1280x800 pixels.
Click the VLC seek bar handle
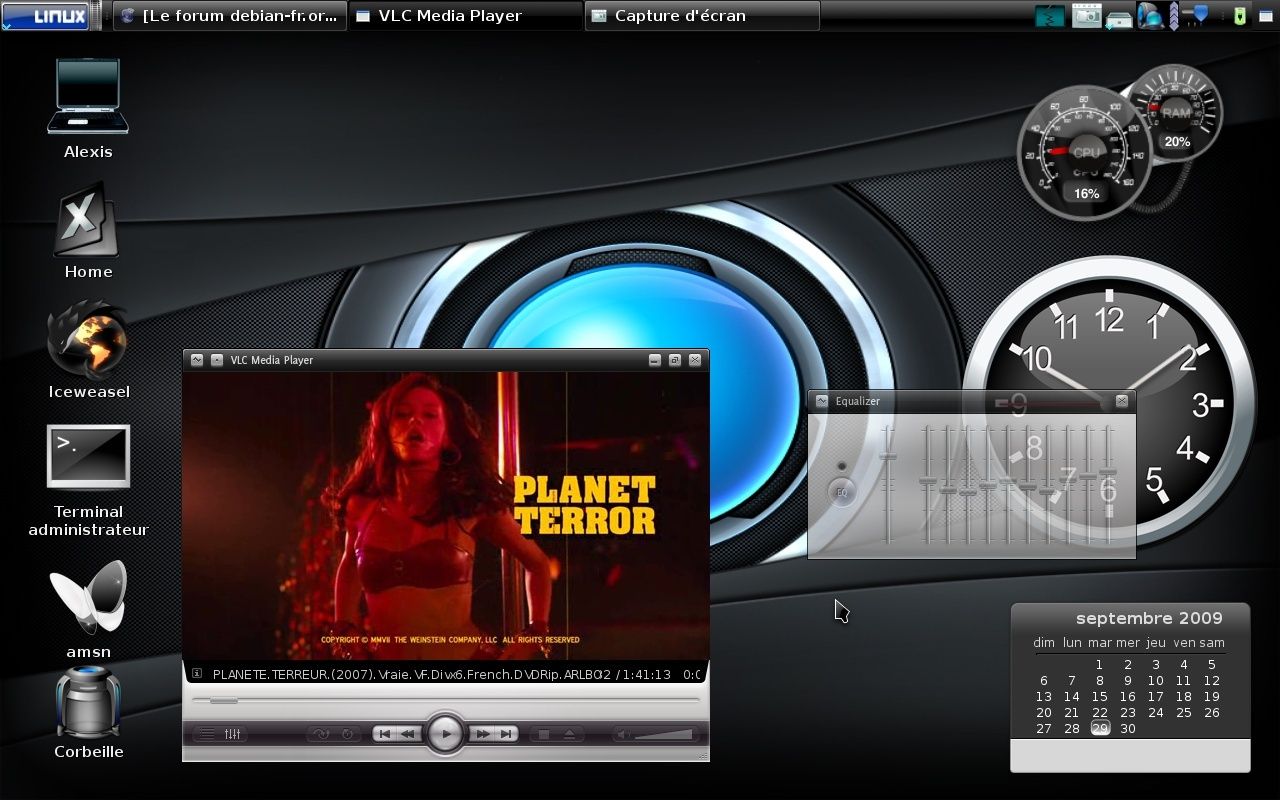[223, 701]
